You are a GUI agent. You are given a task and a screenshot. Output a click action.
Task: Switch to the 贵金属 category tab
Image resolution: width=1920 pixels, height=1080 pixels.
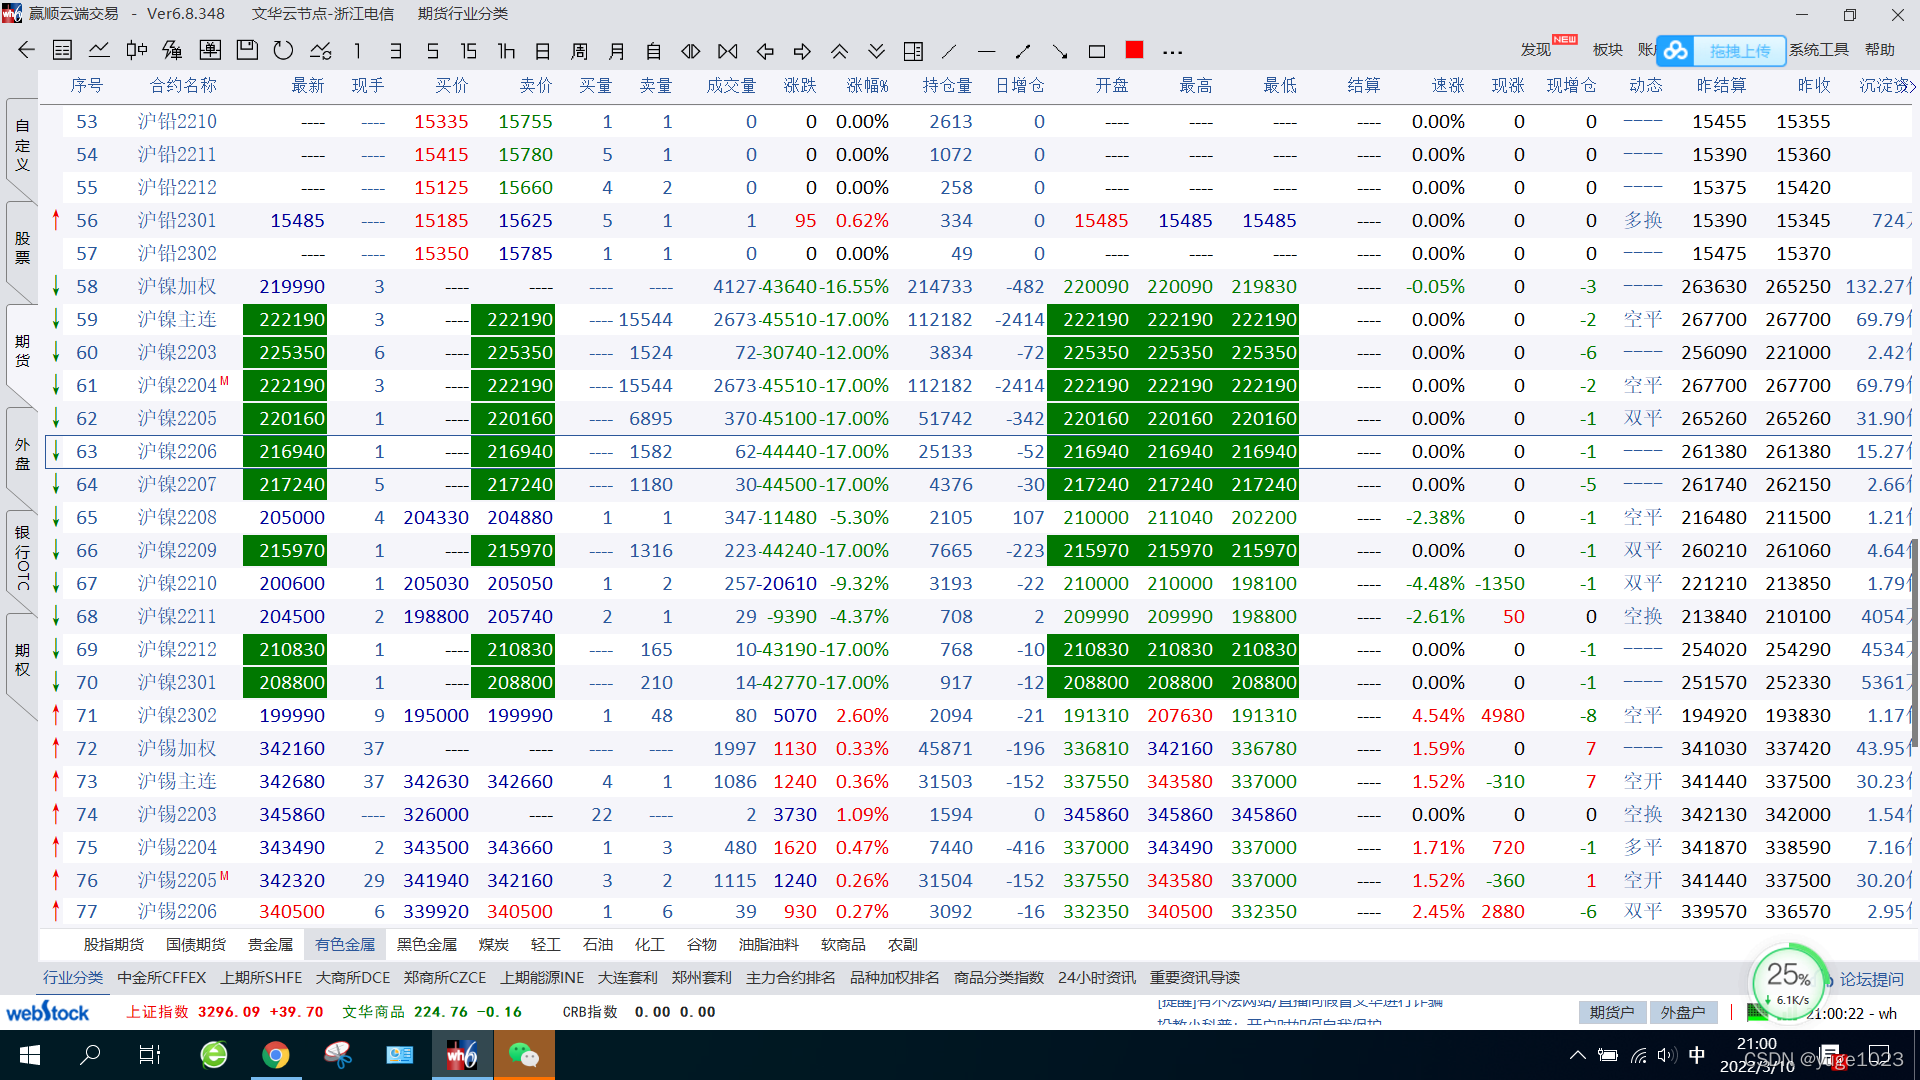pyautogui.click(x=270, y=944)
